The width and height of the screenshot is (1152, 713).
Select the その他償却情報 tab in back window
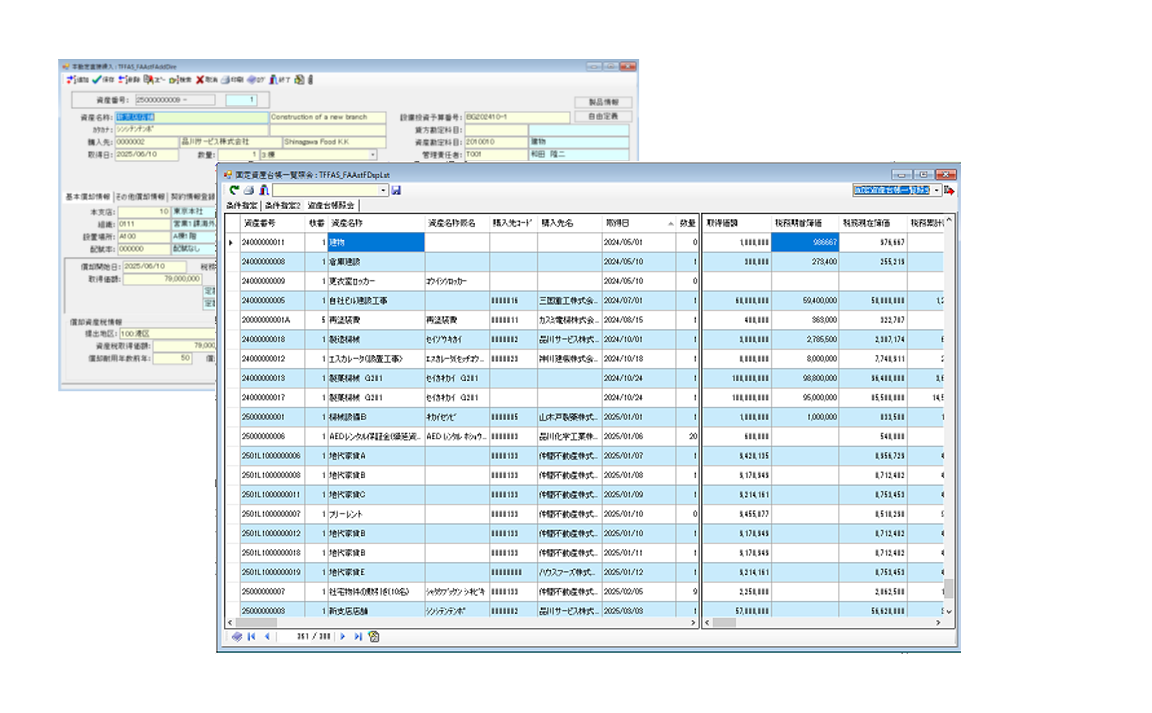click(x=140, y=197)
